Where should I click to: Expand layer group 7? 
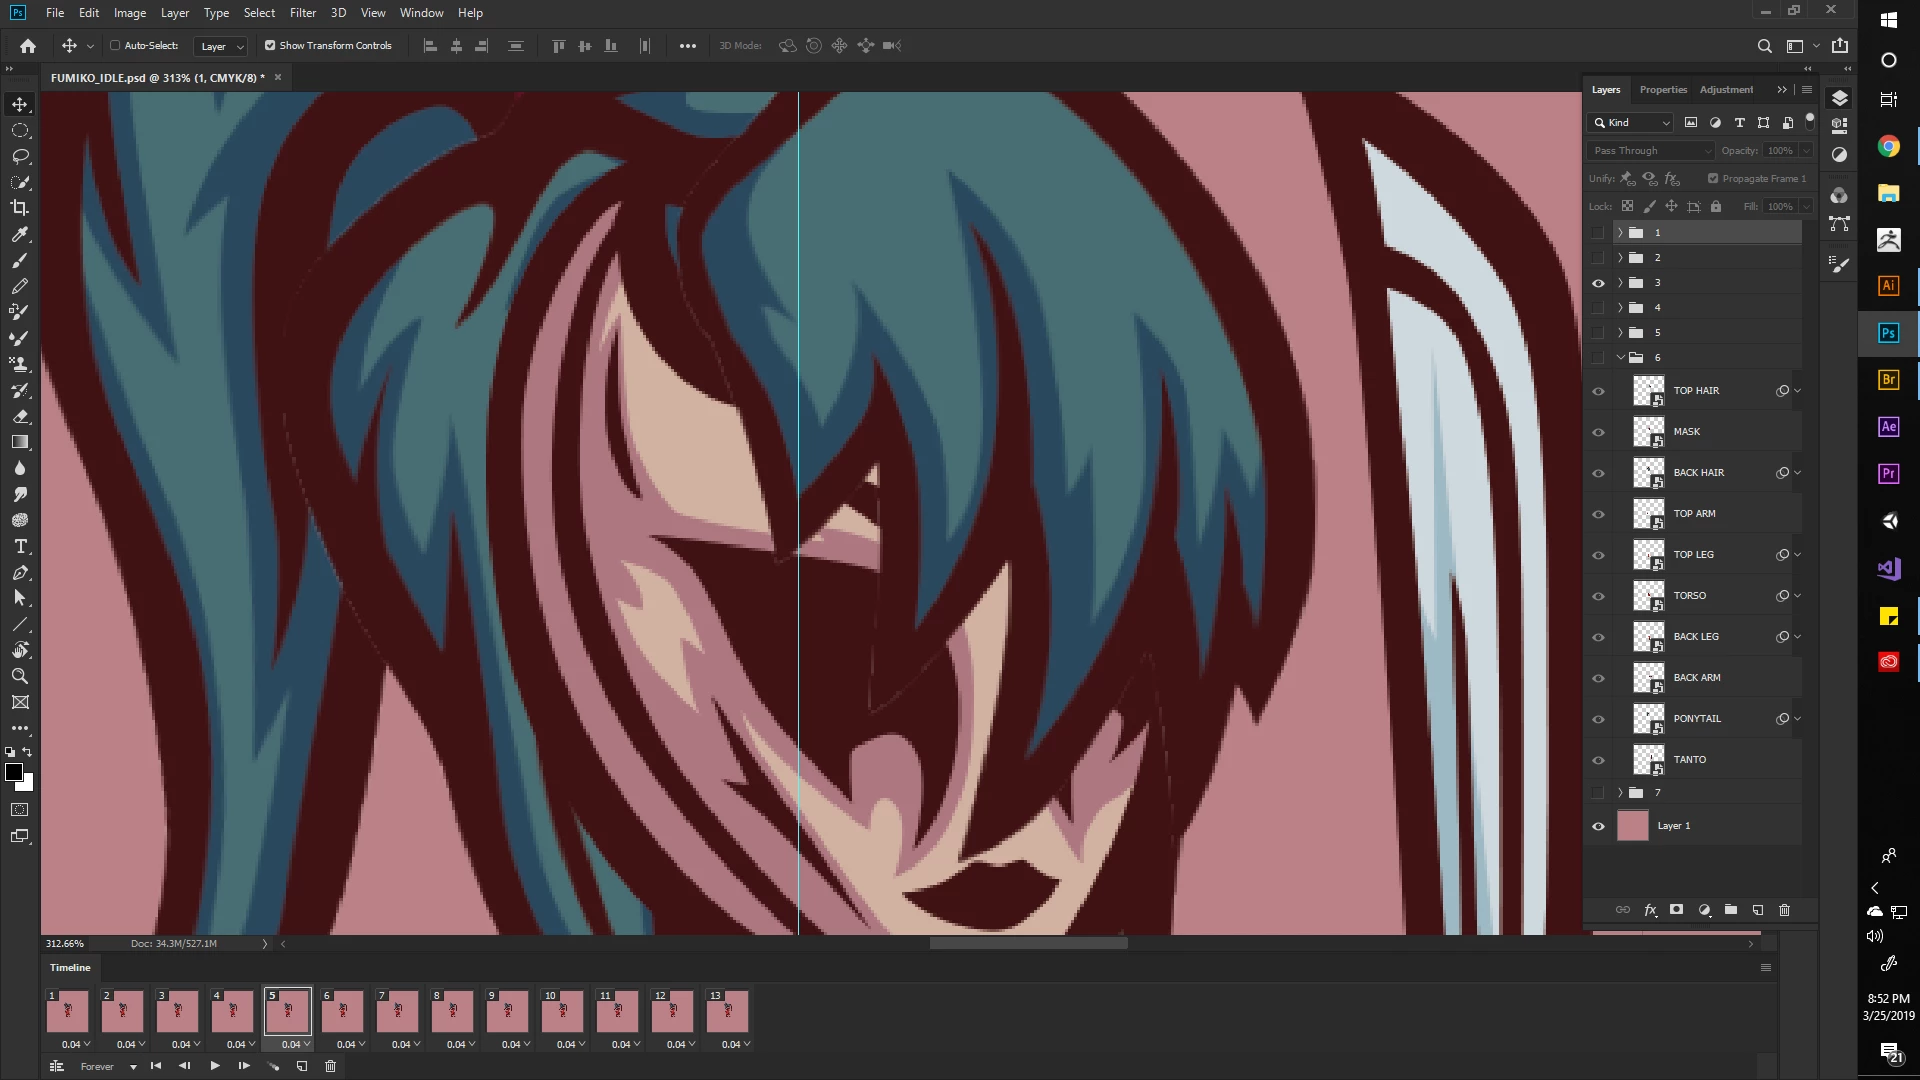coord(1620,793)
